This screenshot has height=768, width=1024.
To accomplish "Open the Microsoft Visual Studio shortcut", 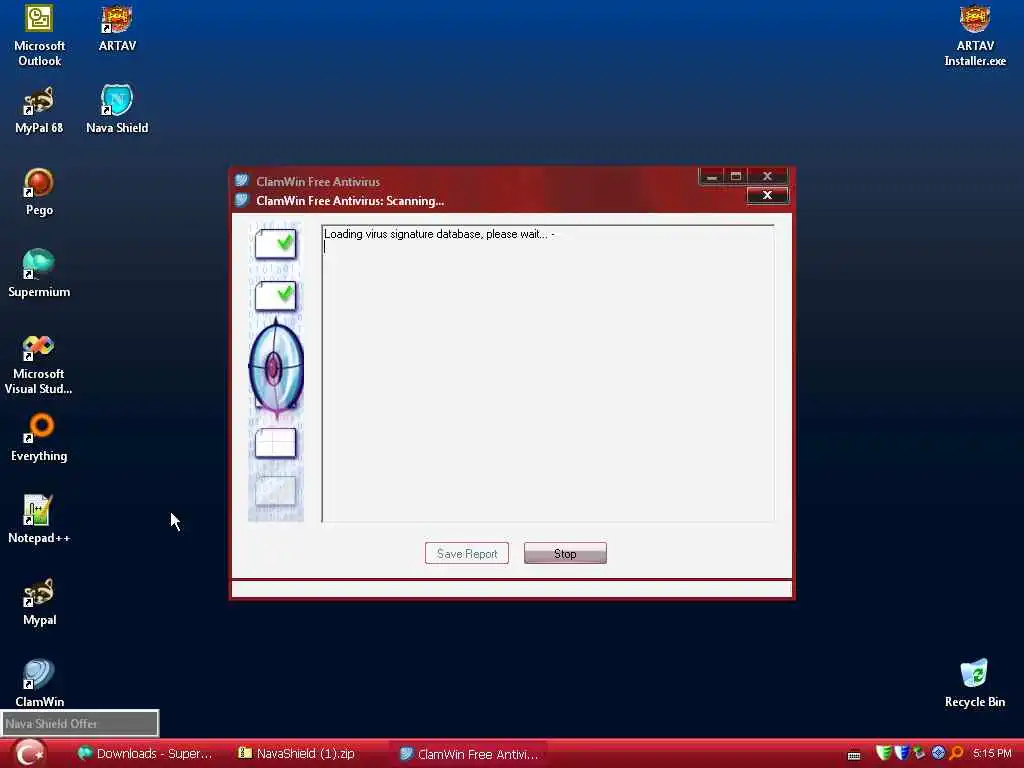I will point(39,364).
